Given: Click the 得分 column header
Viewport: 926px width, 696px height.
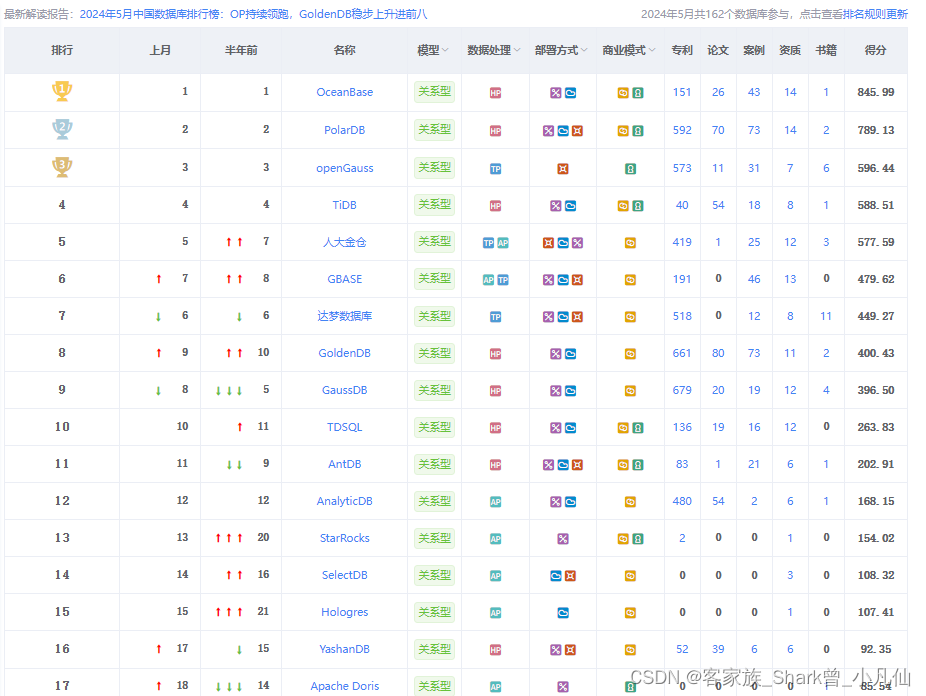Looking at the screenshot, I should [x=876, y=50].
